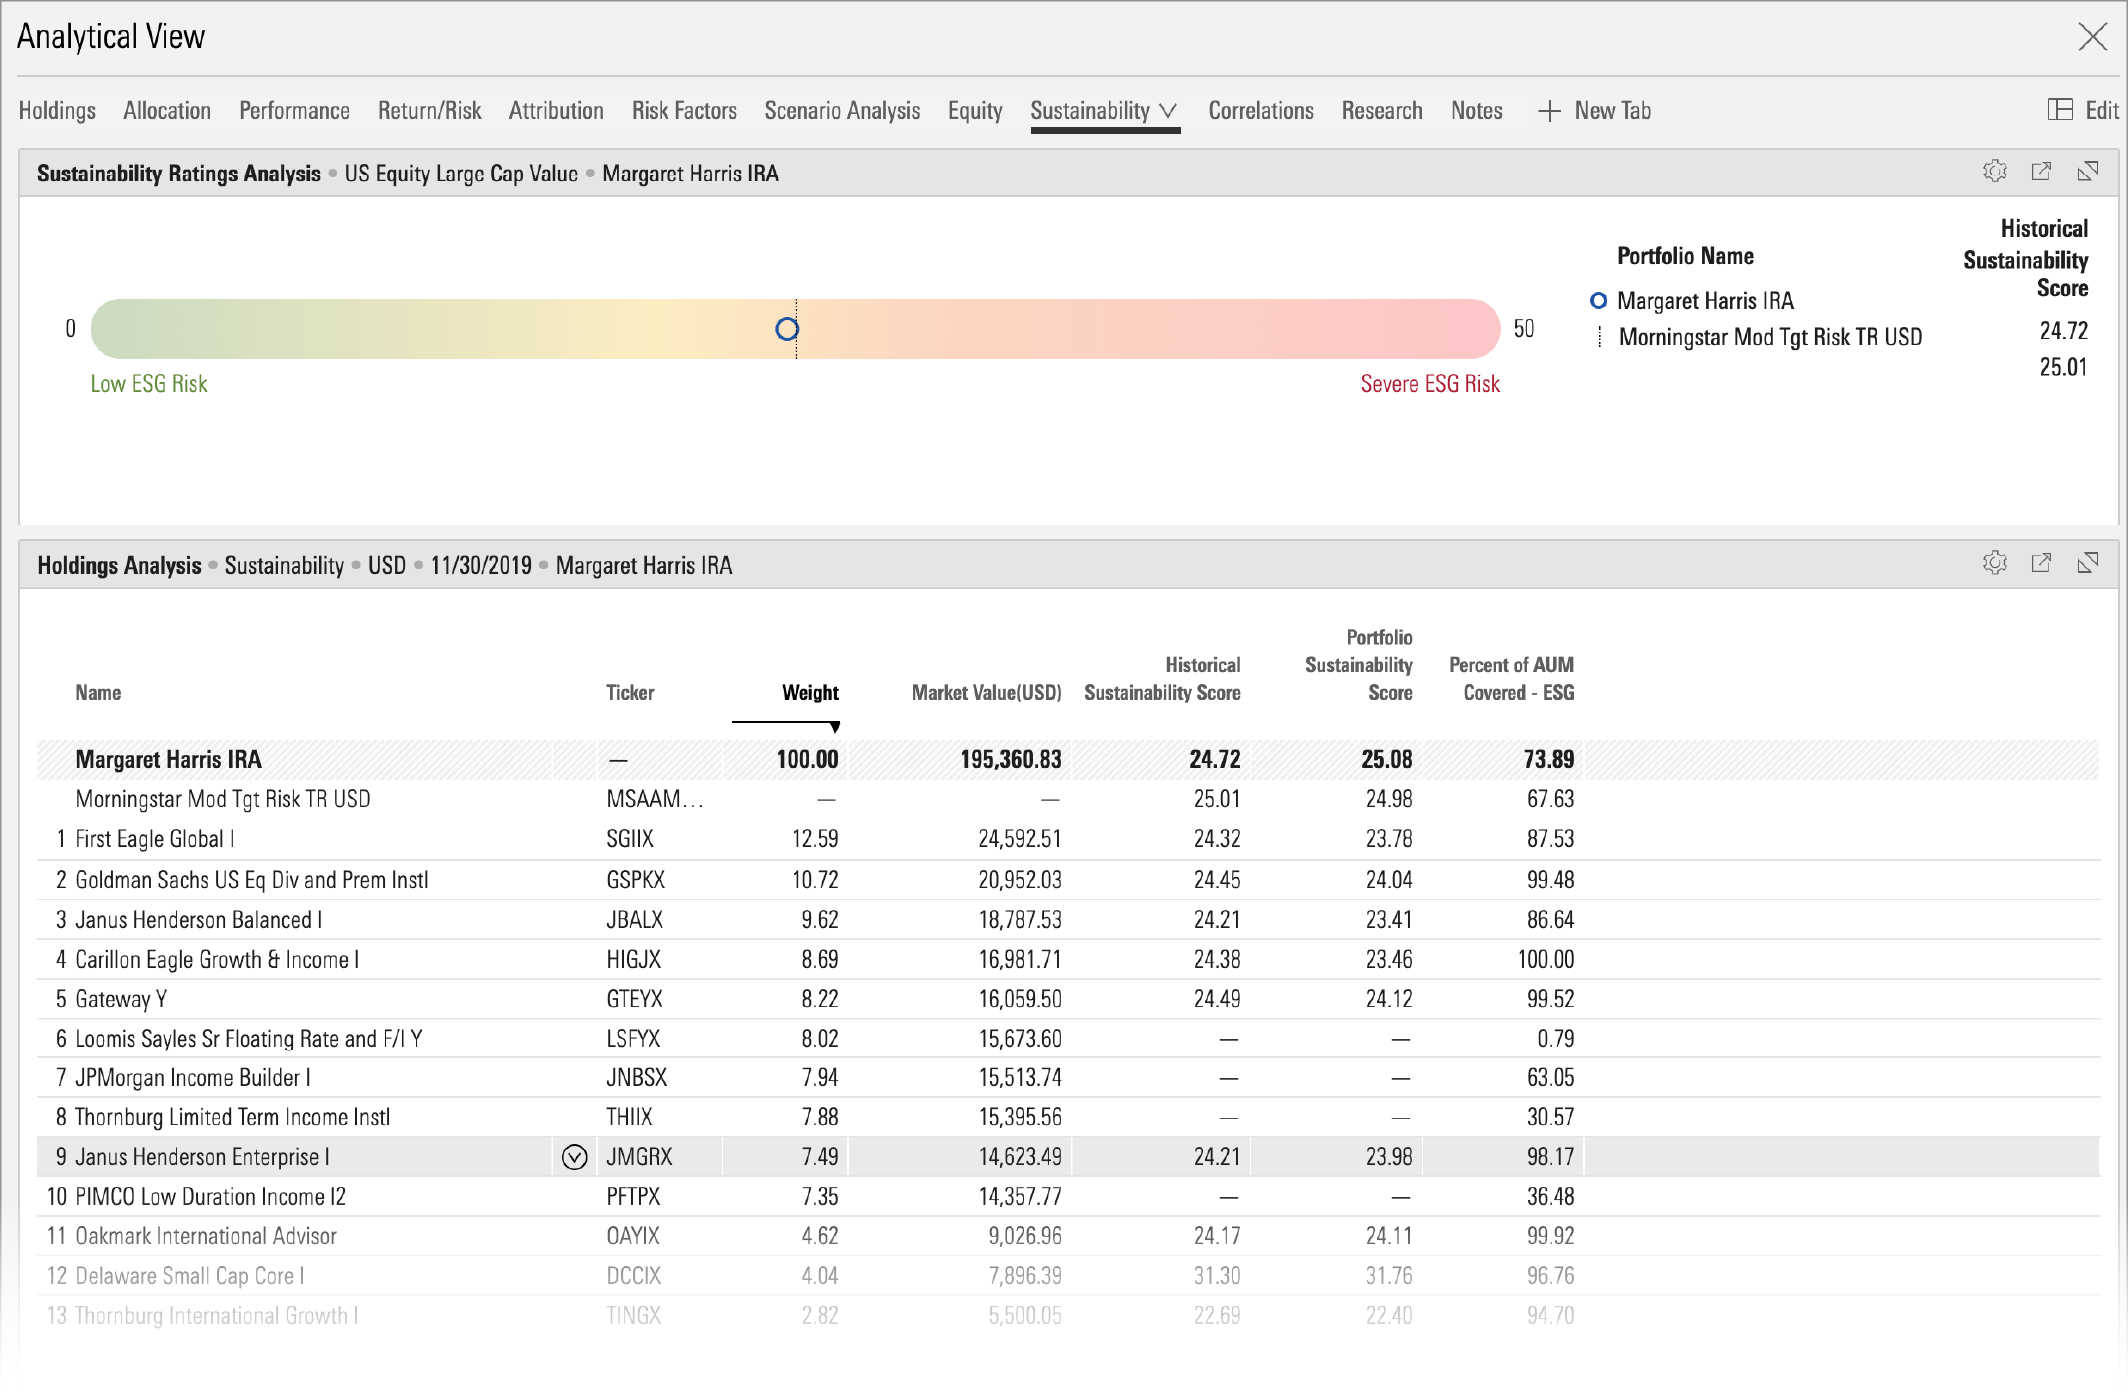The image size is (2128, 1400).
Task: Click Margaret Harris IRA in ratings header
Action: click(x=690, y=173)
